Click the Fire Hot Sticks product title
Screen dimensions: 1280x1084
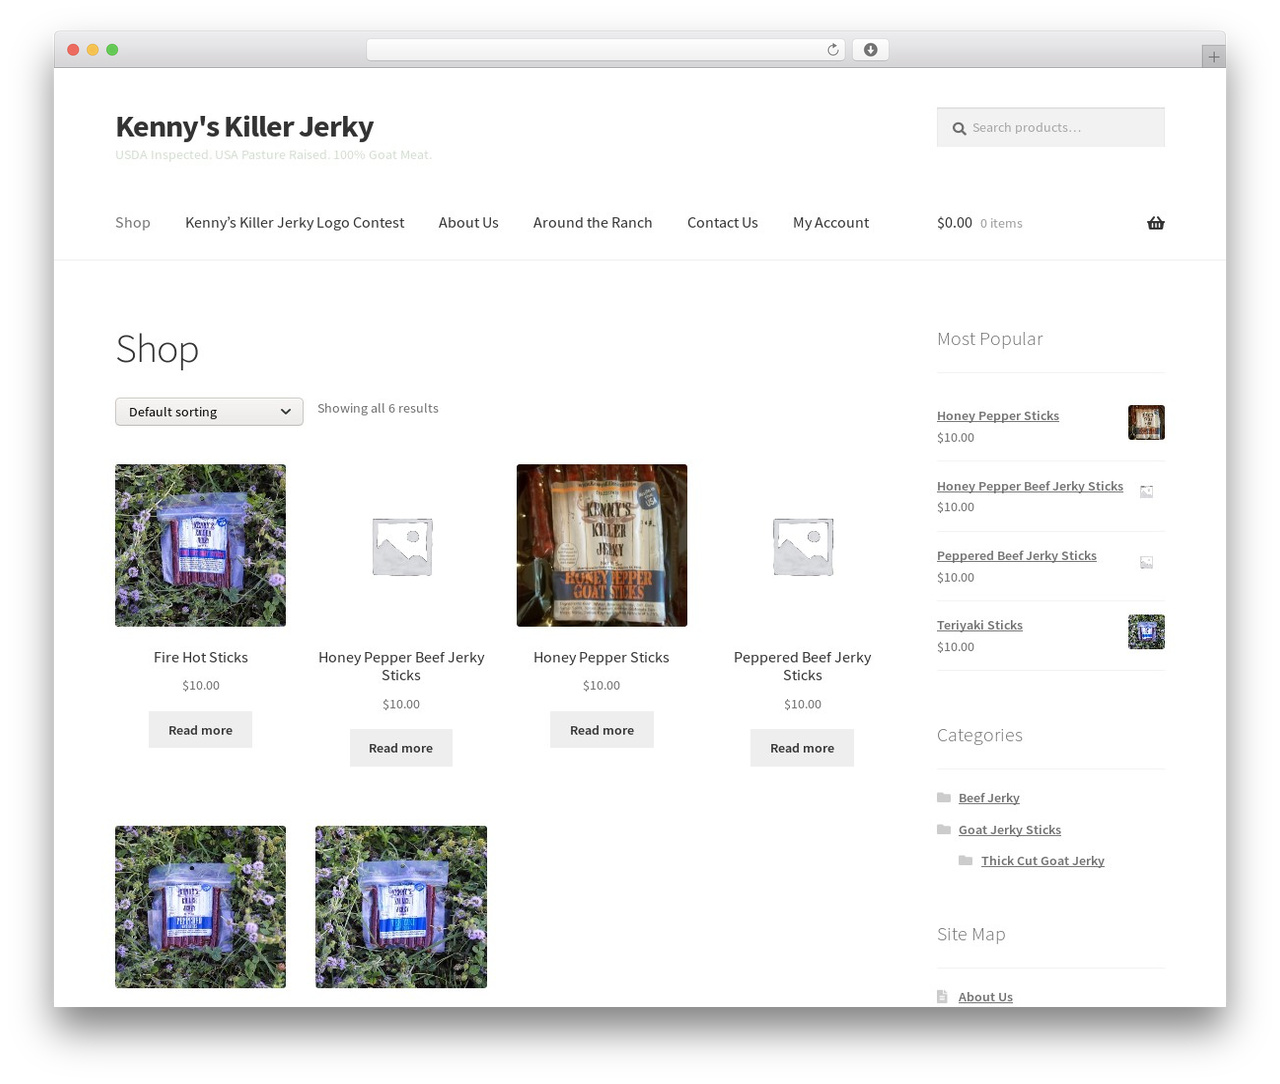tap(200, 657)
